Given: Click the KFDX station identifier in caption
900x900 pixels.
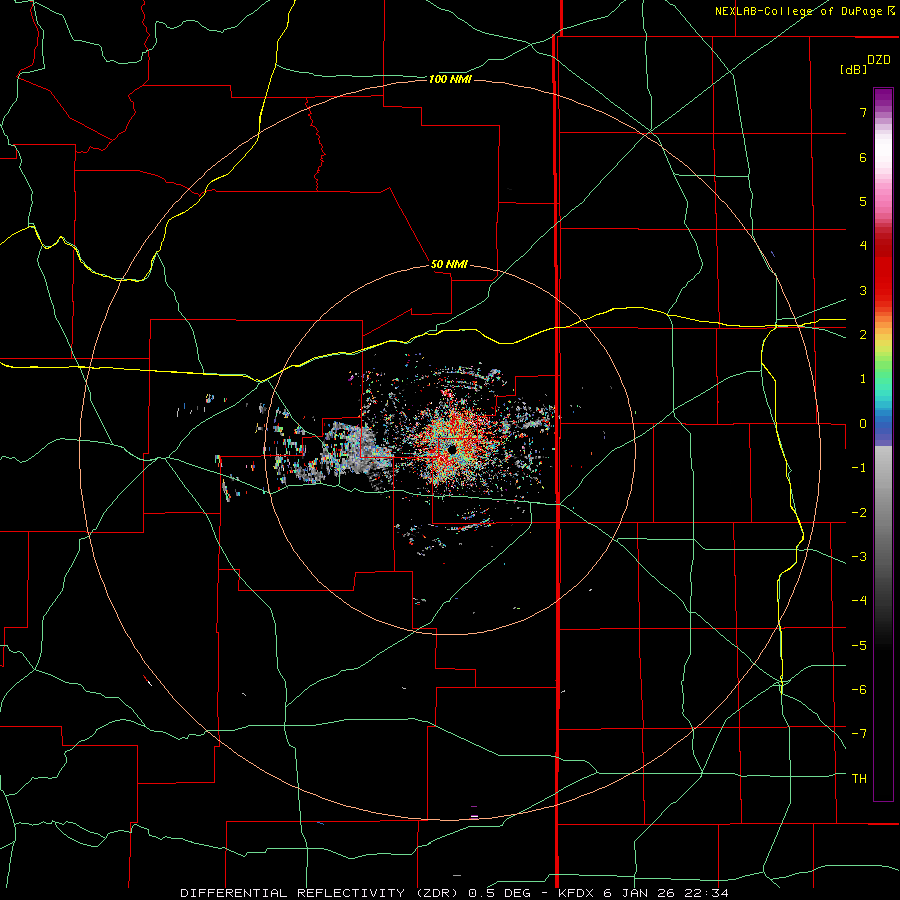Looking at the screenshot, I should pyautogui.click(x=577, y=893).
